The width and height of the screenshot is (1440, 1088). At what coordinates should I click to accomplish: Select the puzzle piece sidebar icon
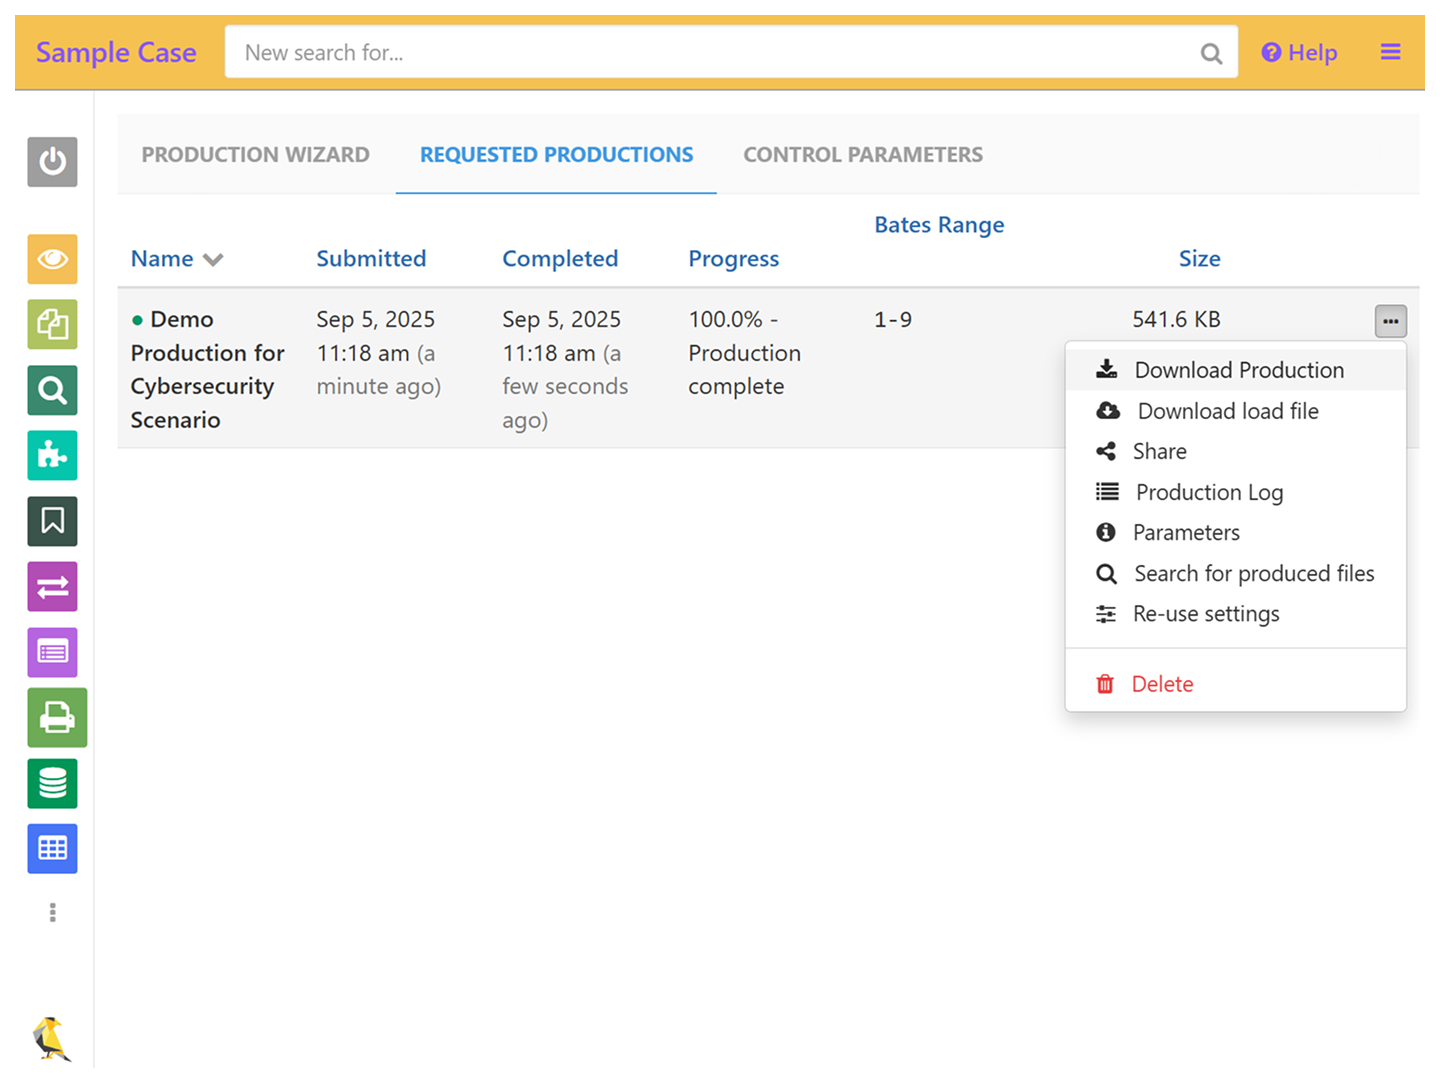(52, 456)
